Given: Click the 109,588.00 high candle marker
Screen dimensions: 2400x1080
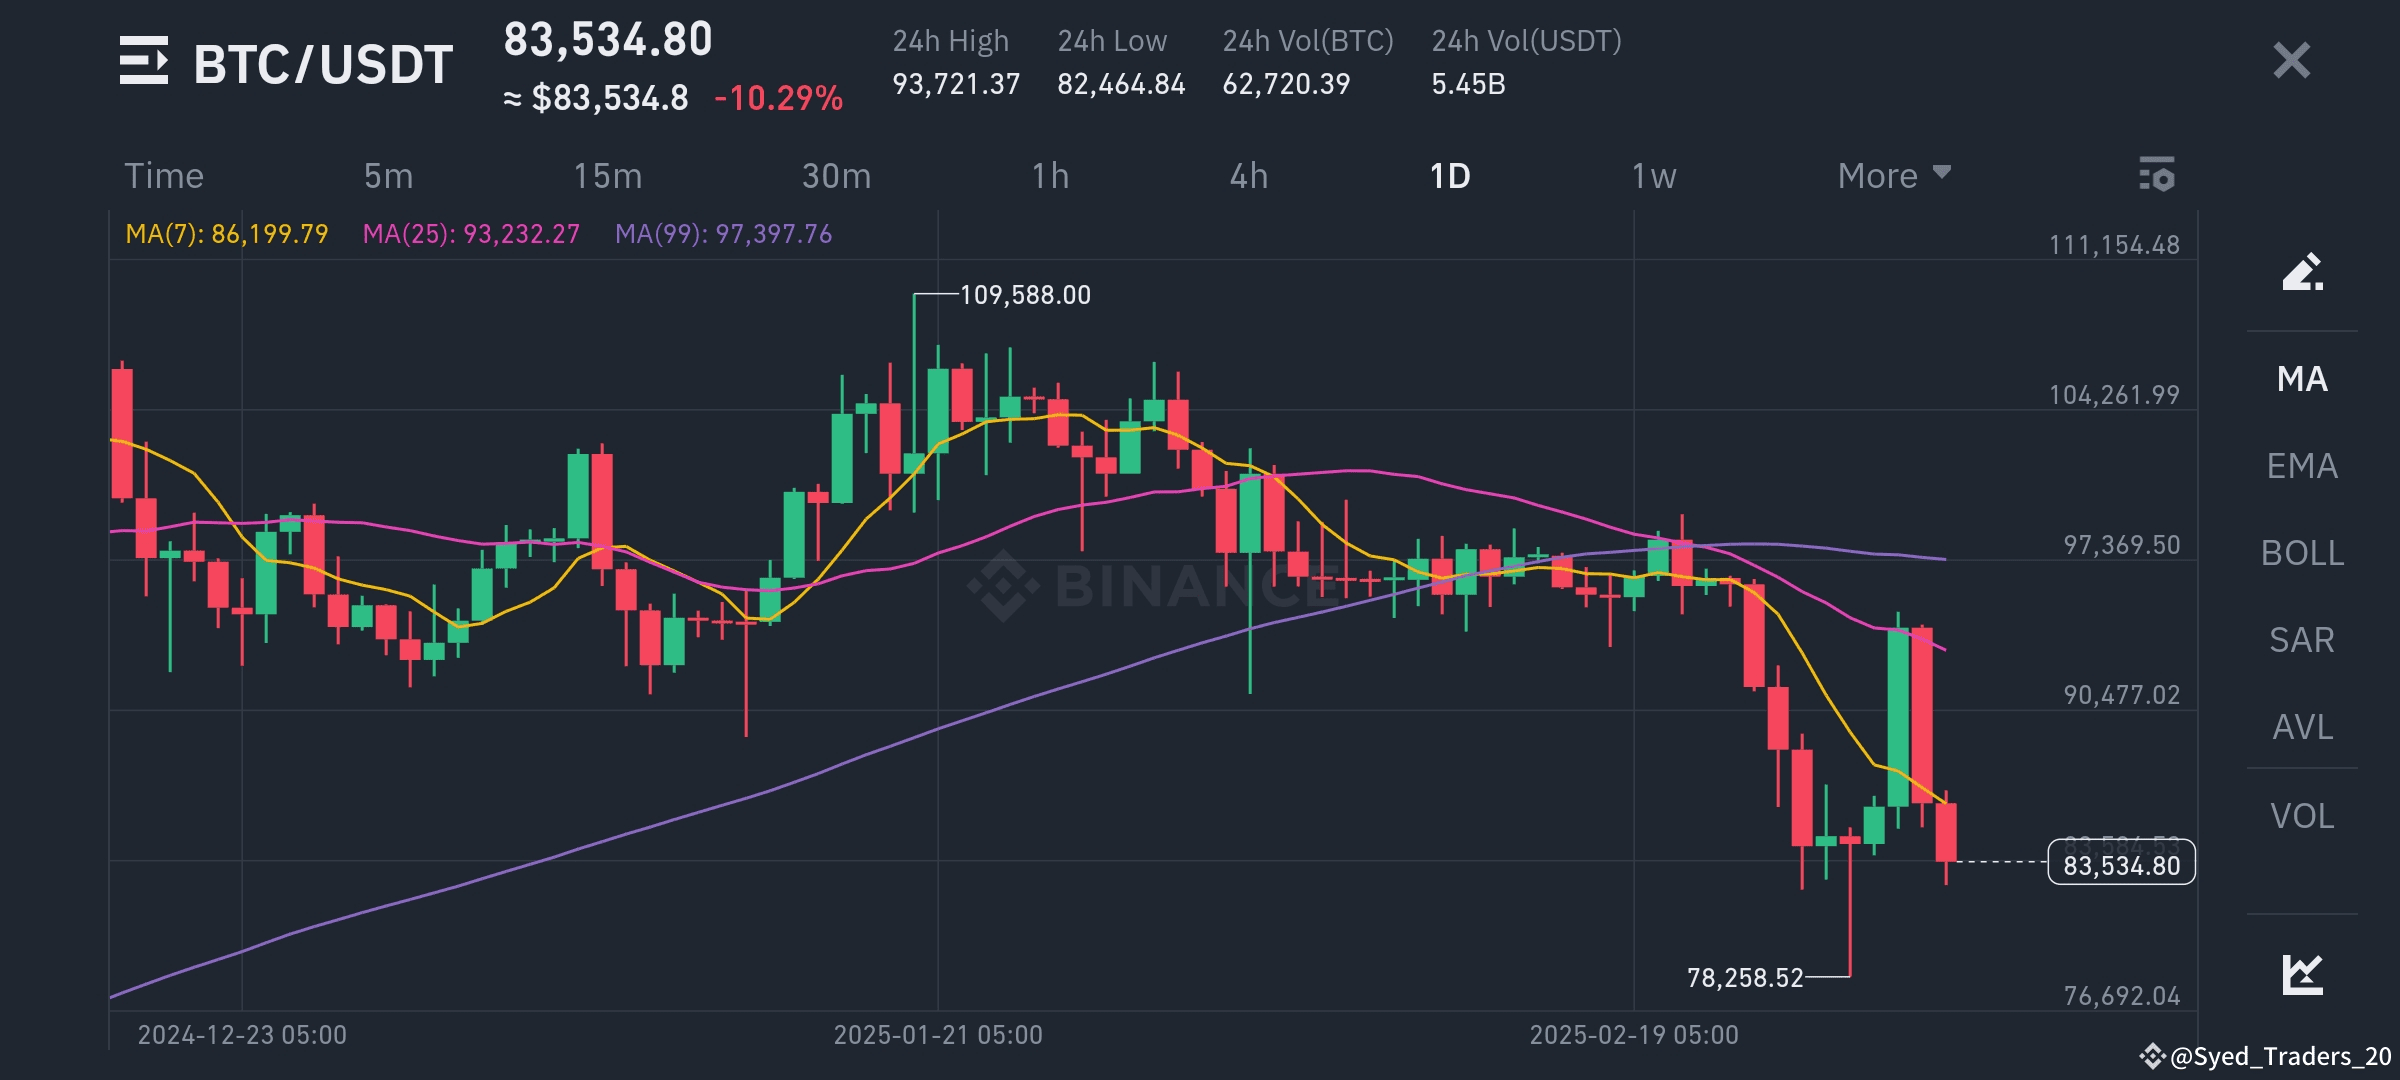Looking at the screenshot, I should pos(1025,295).
